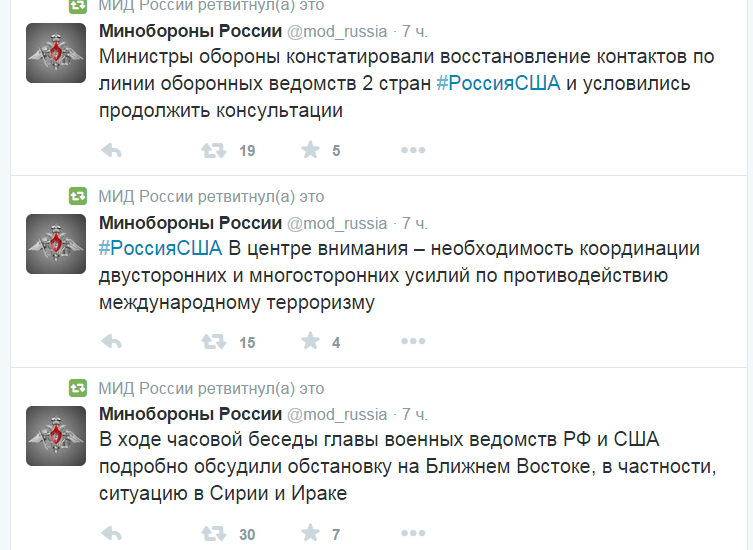This screenshot has width=753, height=550.
Task: Reply to tweet about restoring defense contacts
Action: (x=112, y=151)
